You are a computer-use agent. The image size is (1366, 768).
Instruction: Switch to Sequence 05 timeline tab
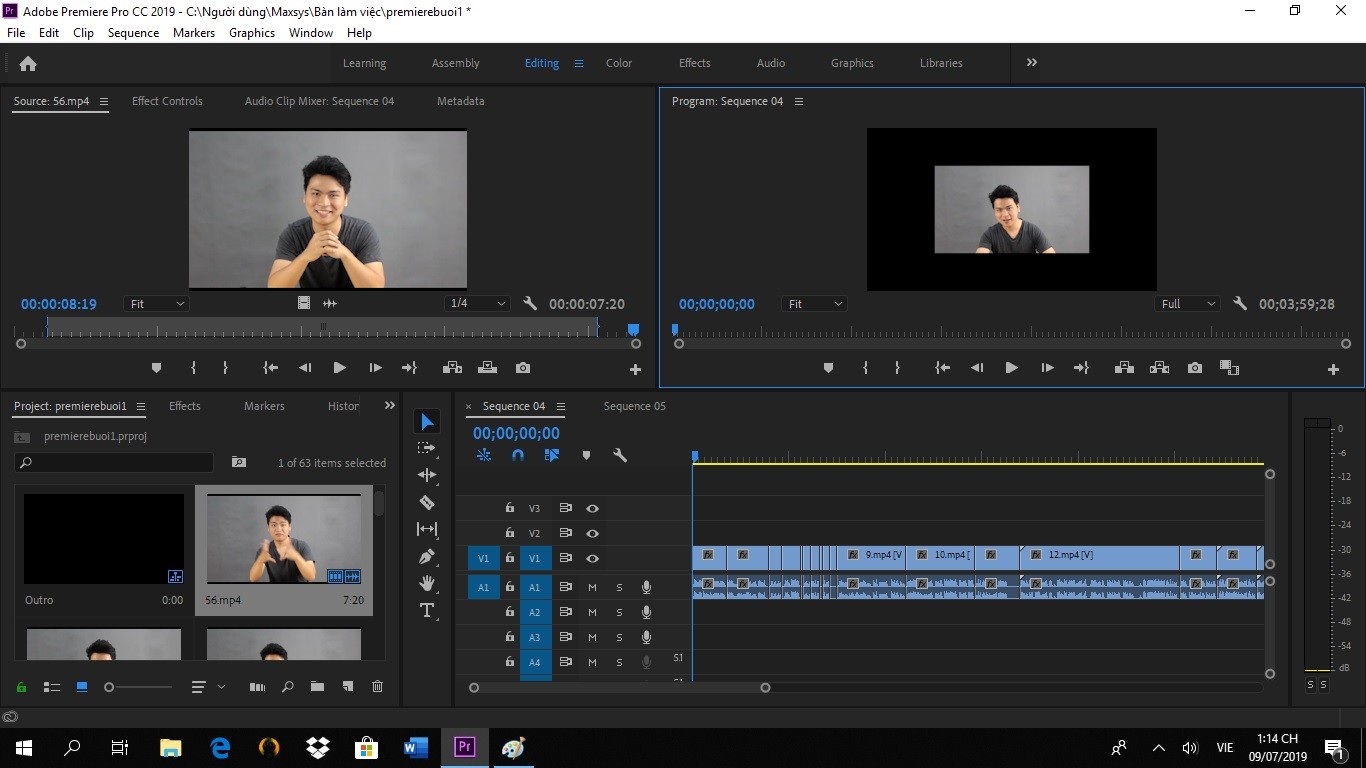[634, 406]
